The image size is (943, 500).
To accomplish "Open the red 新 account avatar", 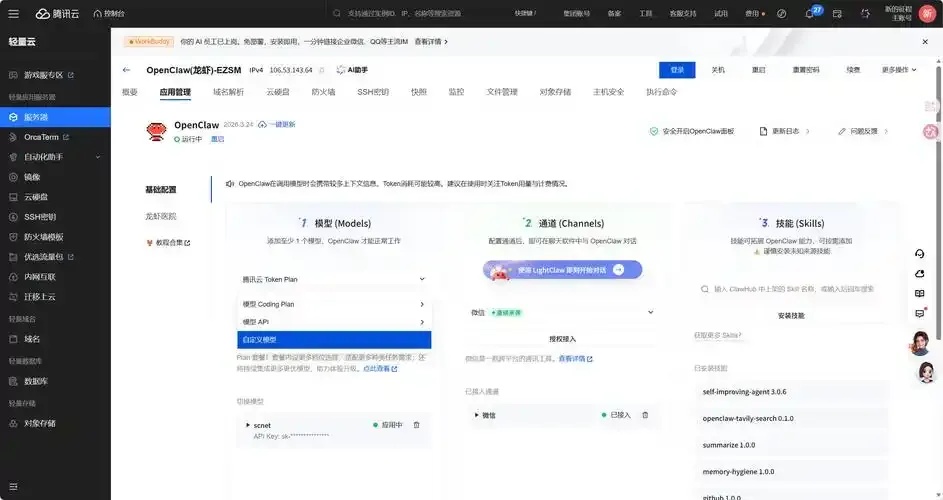I will point(928,13).
